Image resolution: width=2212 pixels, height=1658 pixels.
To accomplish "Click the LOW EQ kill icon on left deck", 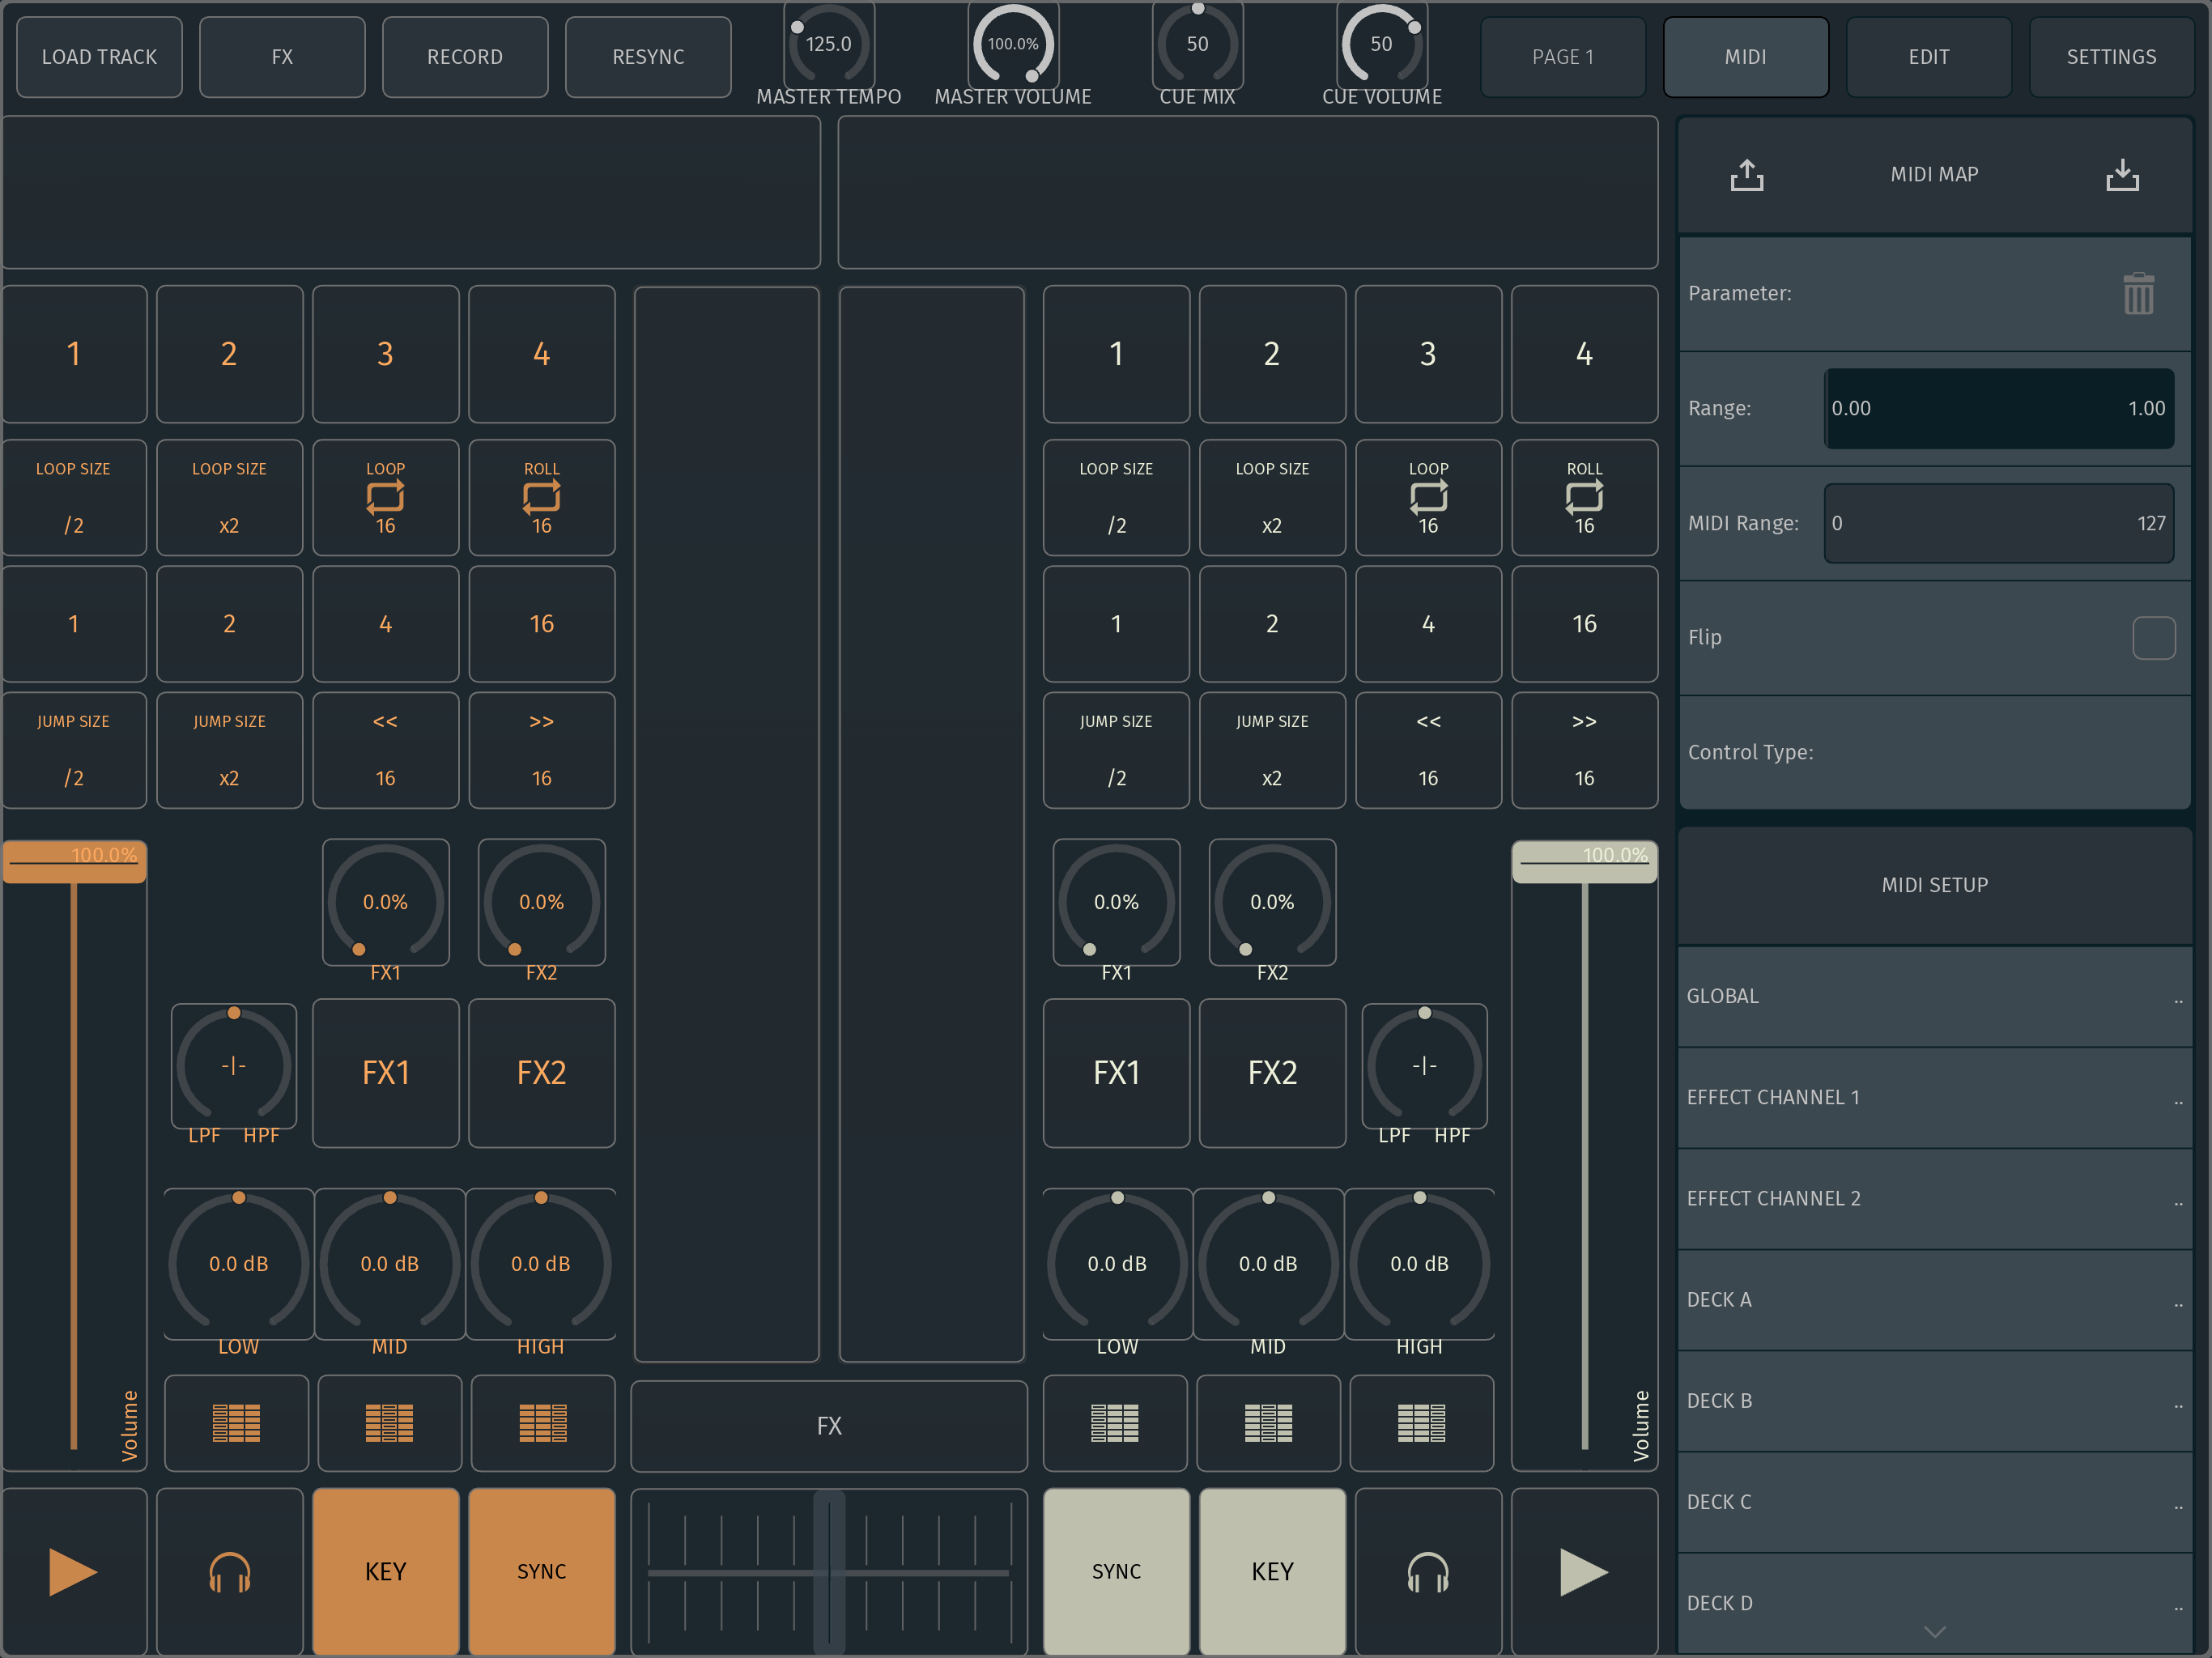I will (236, 1423).
